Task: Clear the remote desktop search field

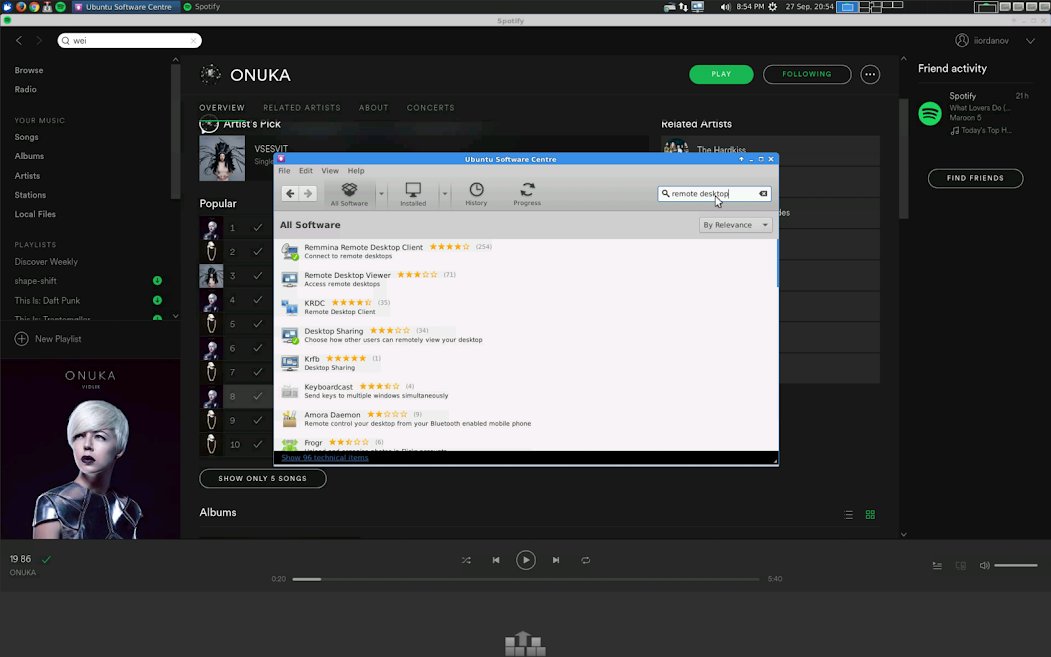Action: click(x=763, y=194)
